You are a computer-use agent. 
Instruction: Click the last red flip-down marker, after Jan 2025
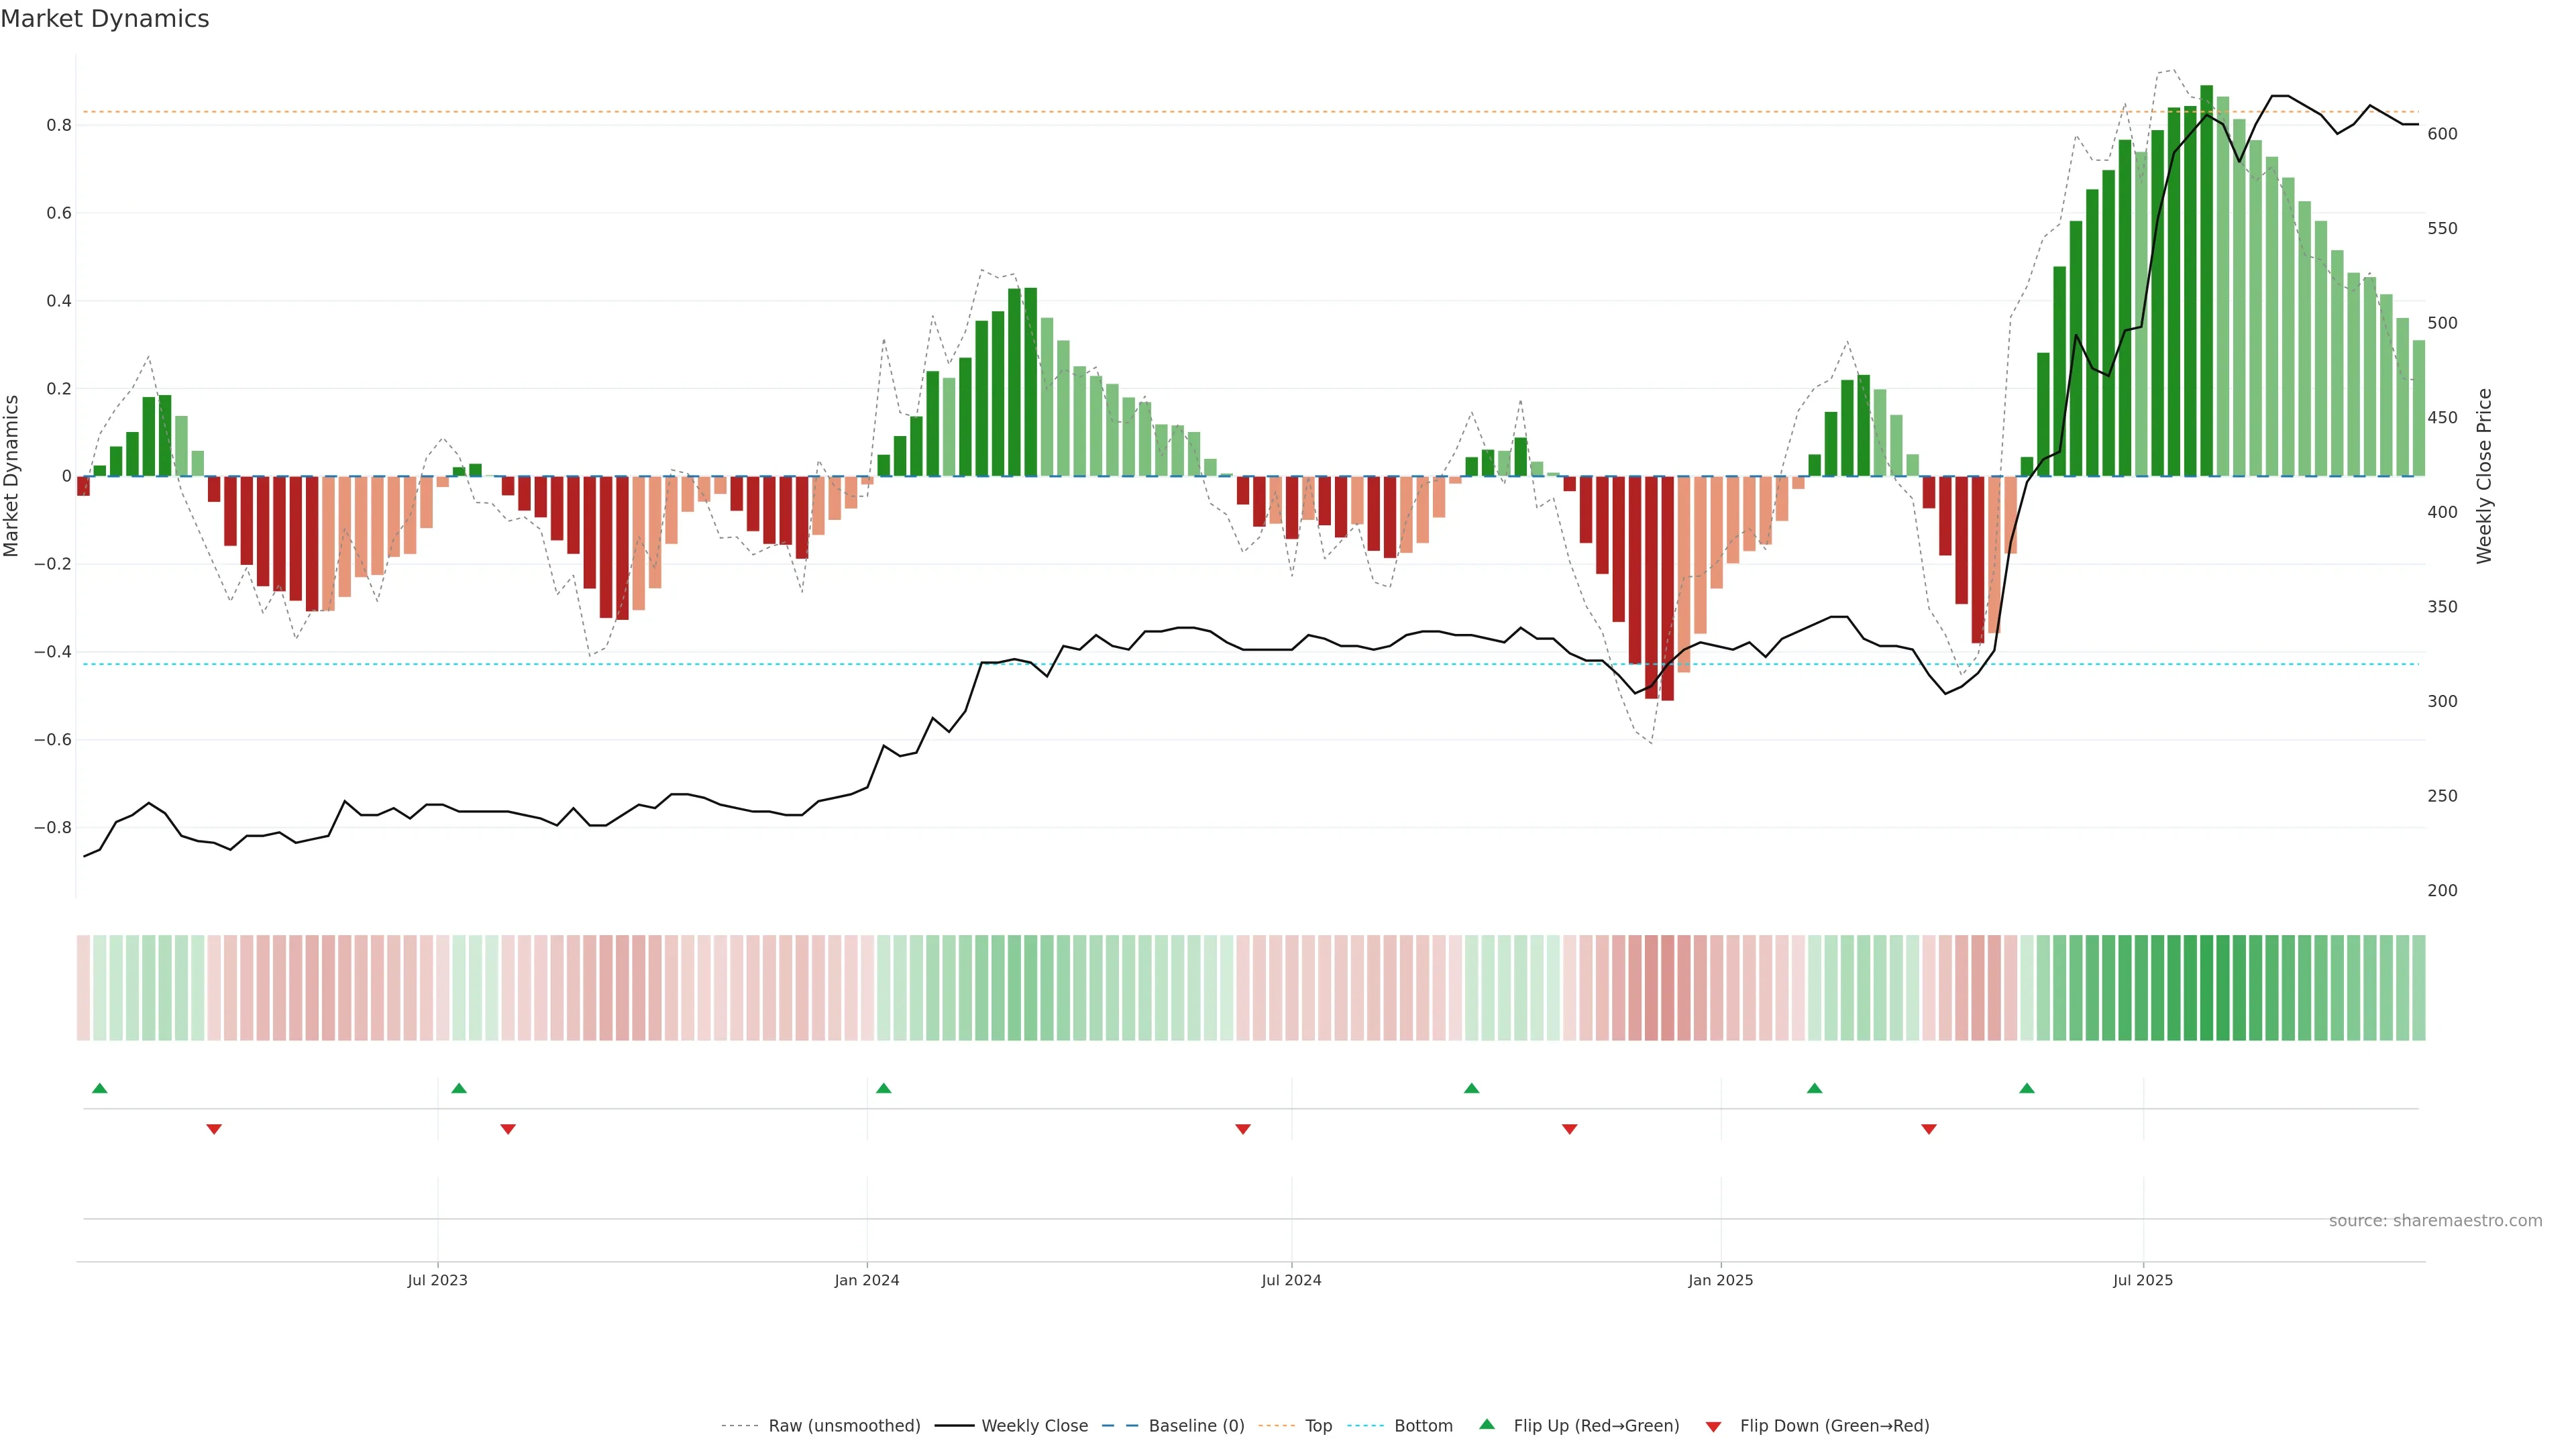click(1928, 1129)
